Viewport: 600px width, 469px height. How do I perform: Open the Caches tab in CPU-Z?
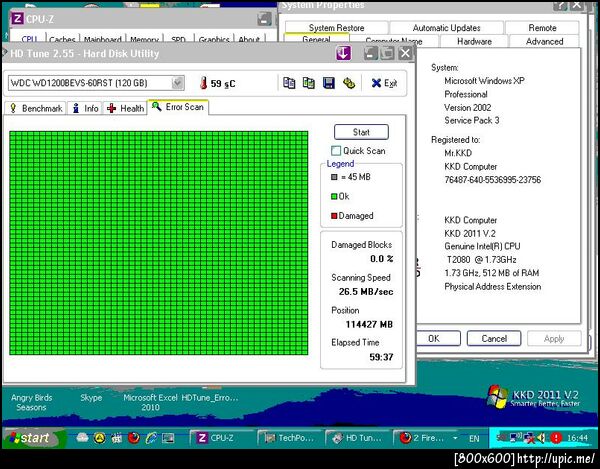(x=62, y=39)
